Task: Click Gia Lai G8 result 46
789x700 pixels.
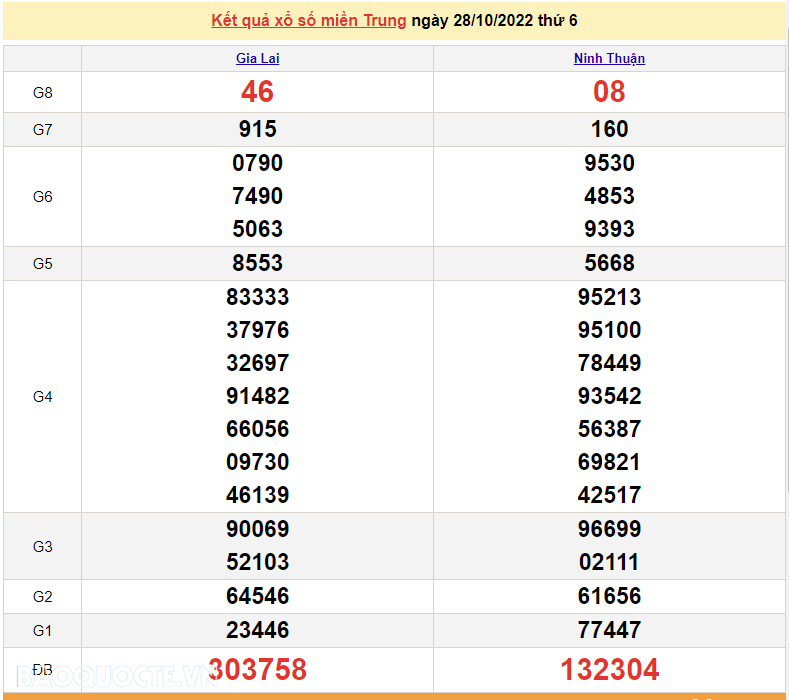Action: click(x=257, y=92)
